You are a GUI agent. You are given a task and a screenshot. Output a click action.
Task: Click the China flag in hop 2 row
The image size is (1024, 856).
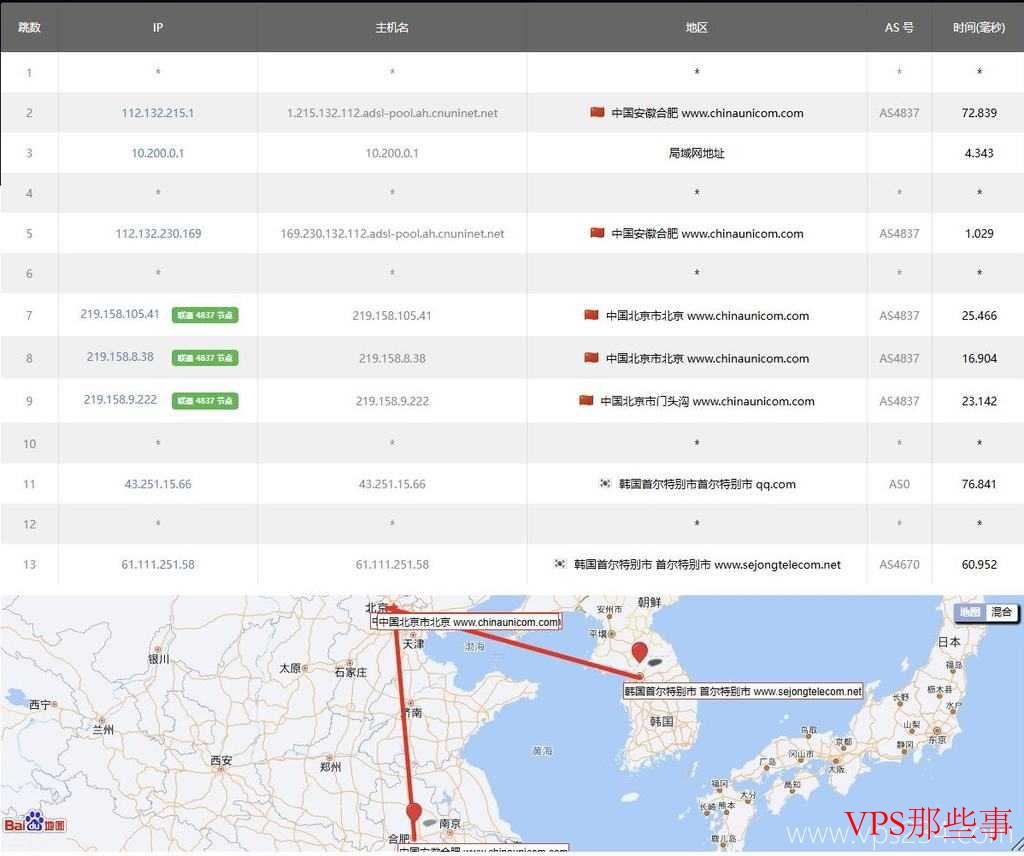(597, 112)
